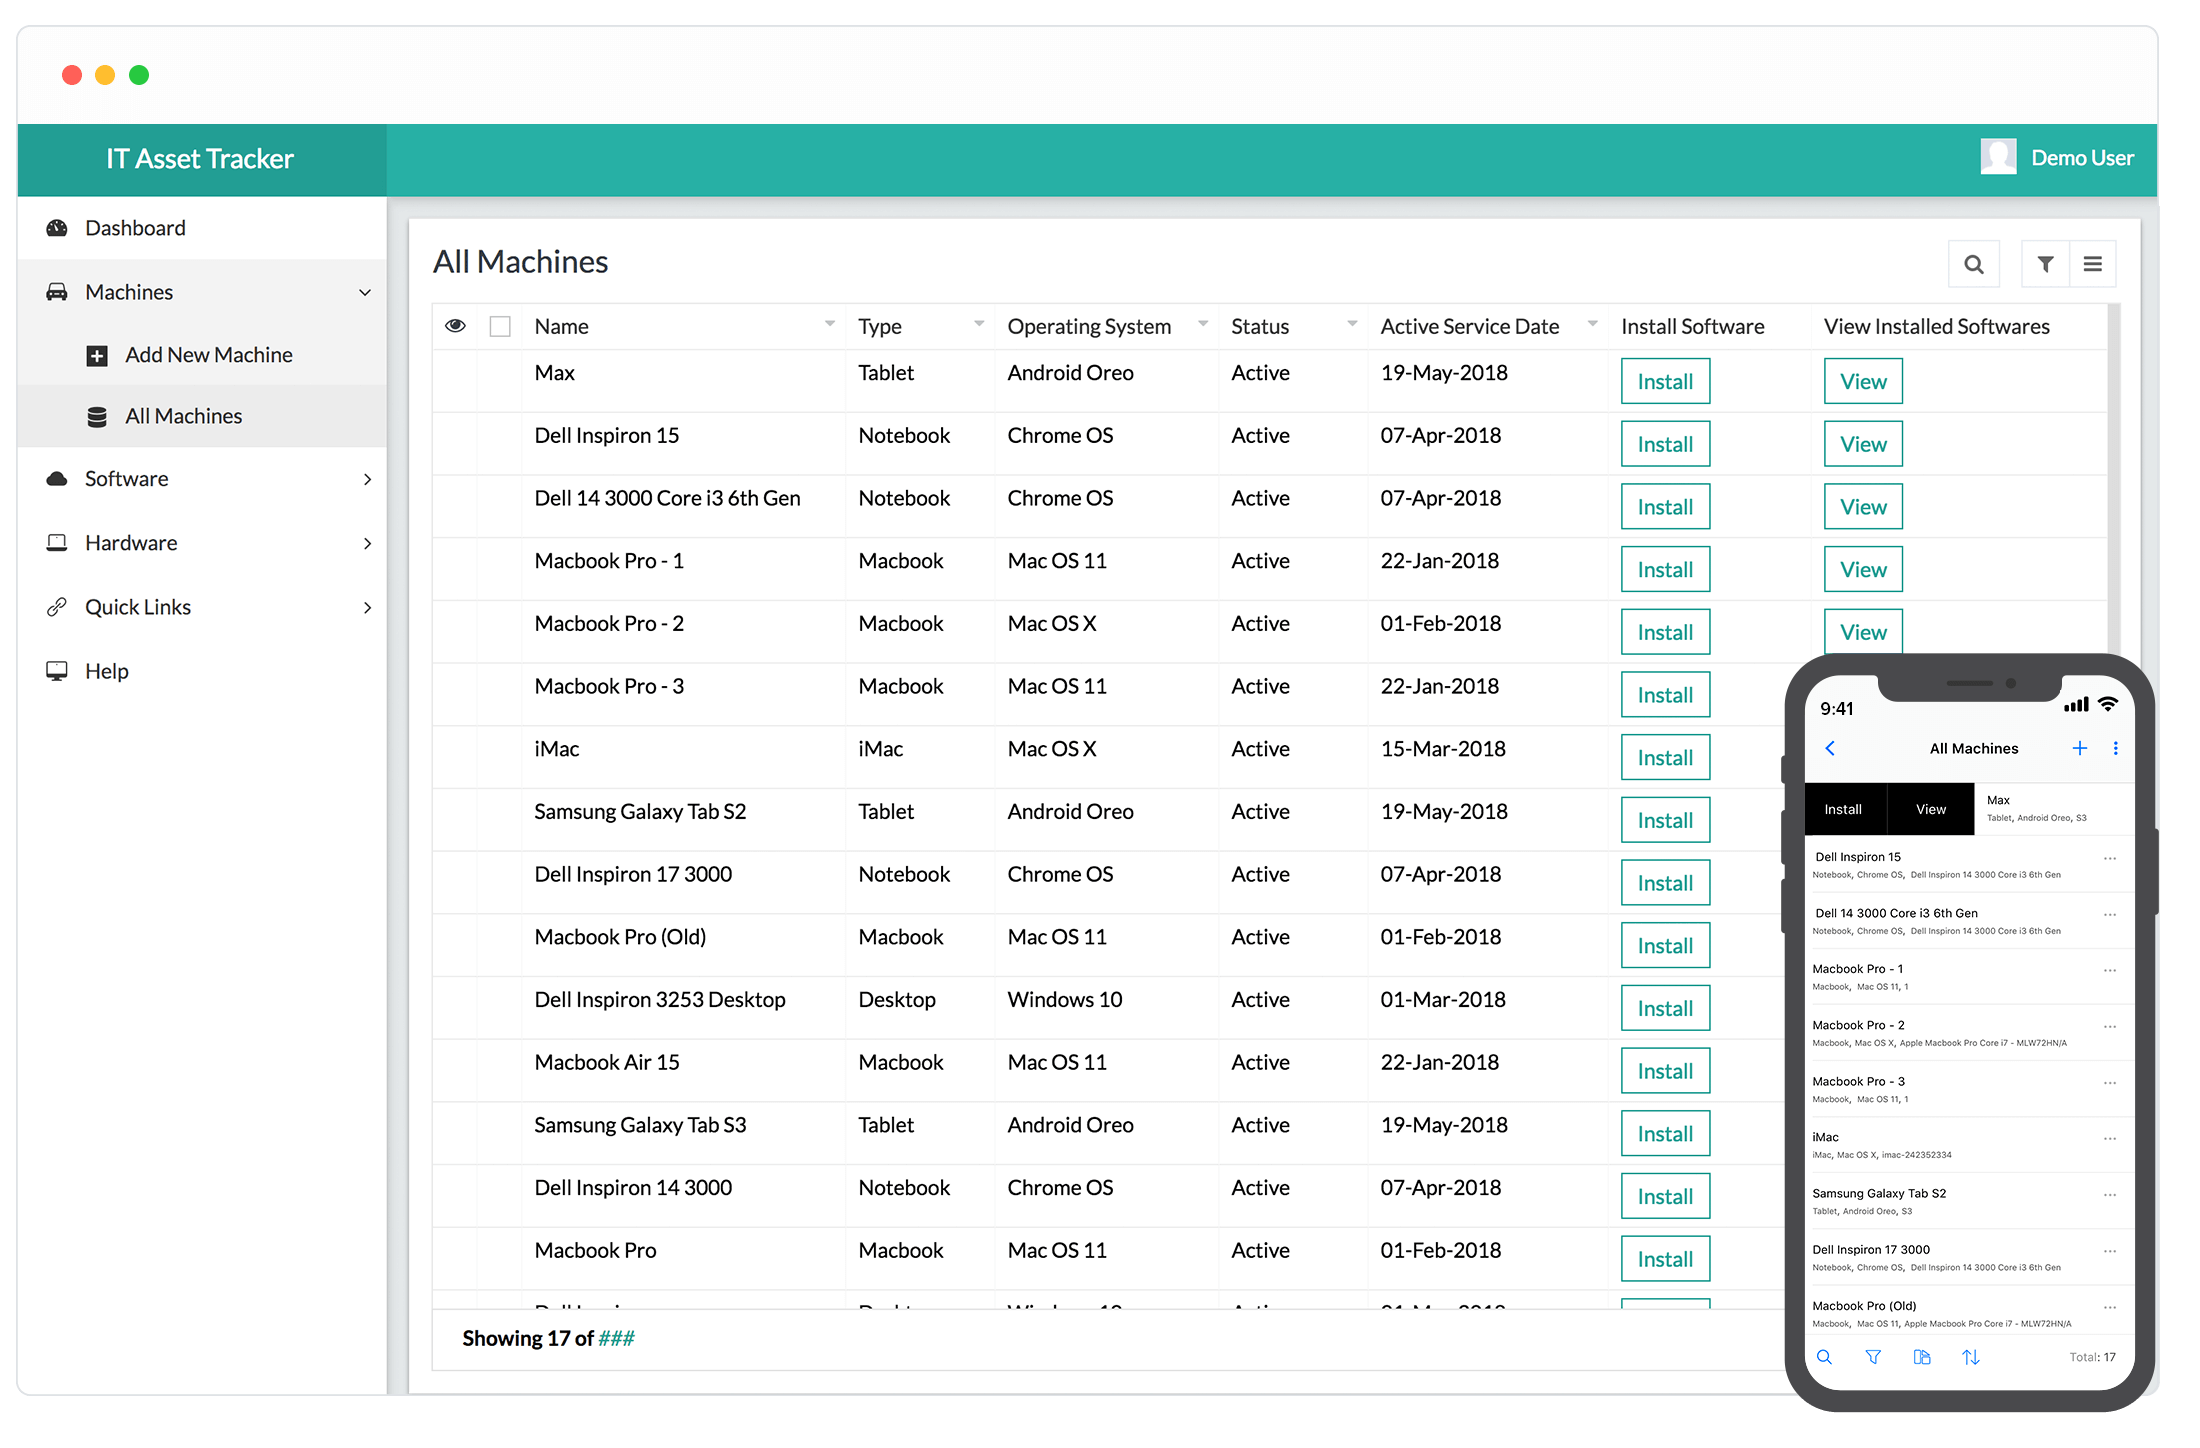2200x1448 pixels.
Task: Click the Hardware sidebar icon
Action: 57,543
